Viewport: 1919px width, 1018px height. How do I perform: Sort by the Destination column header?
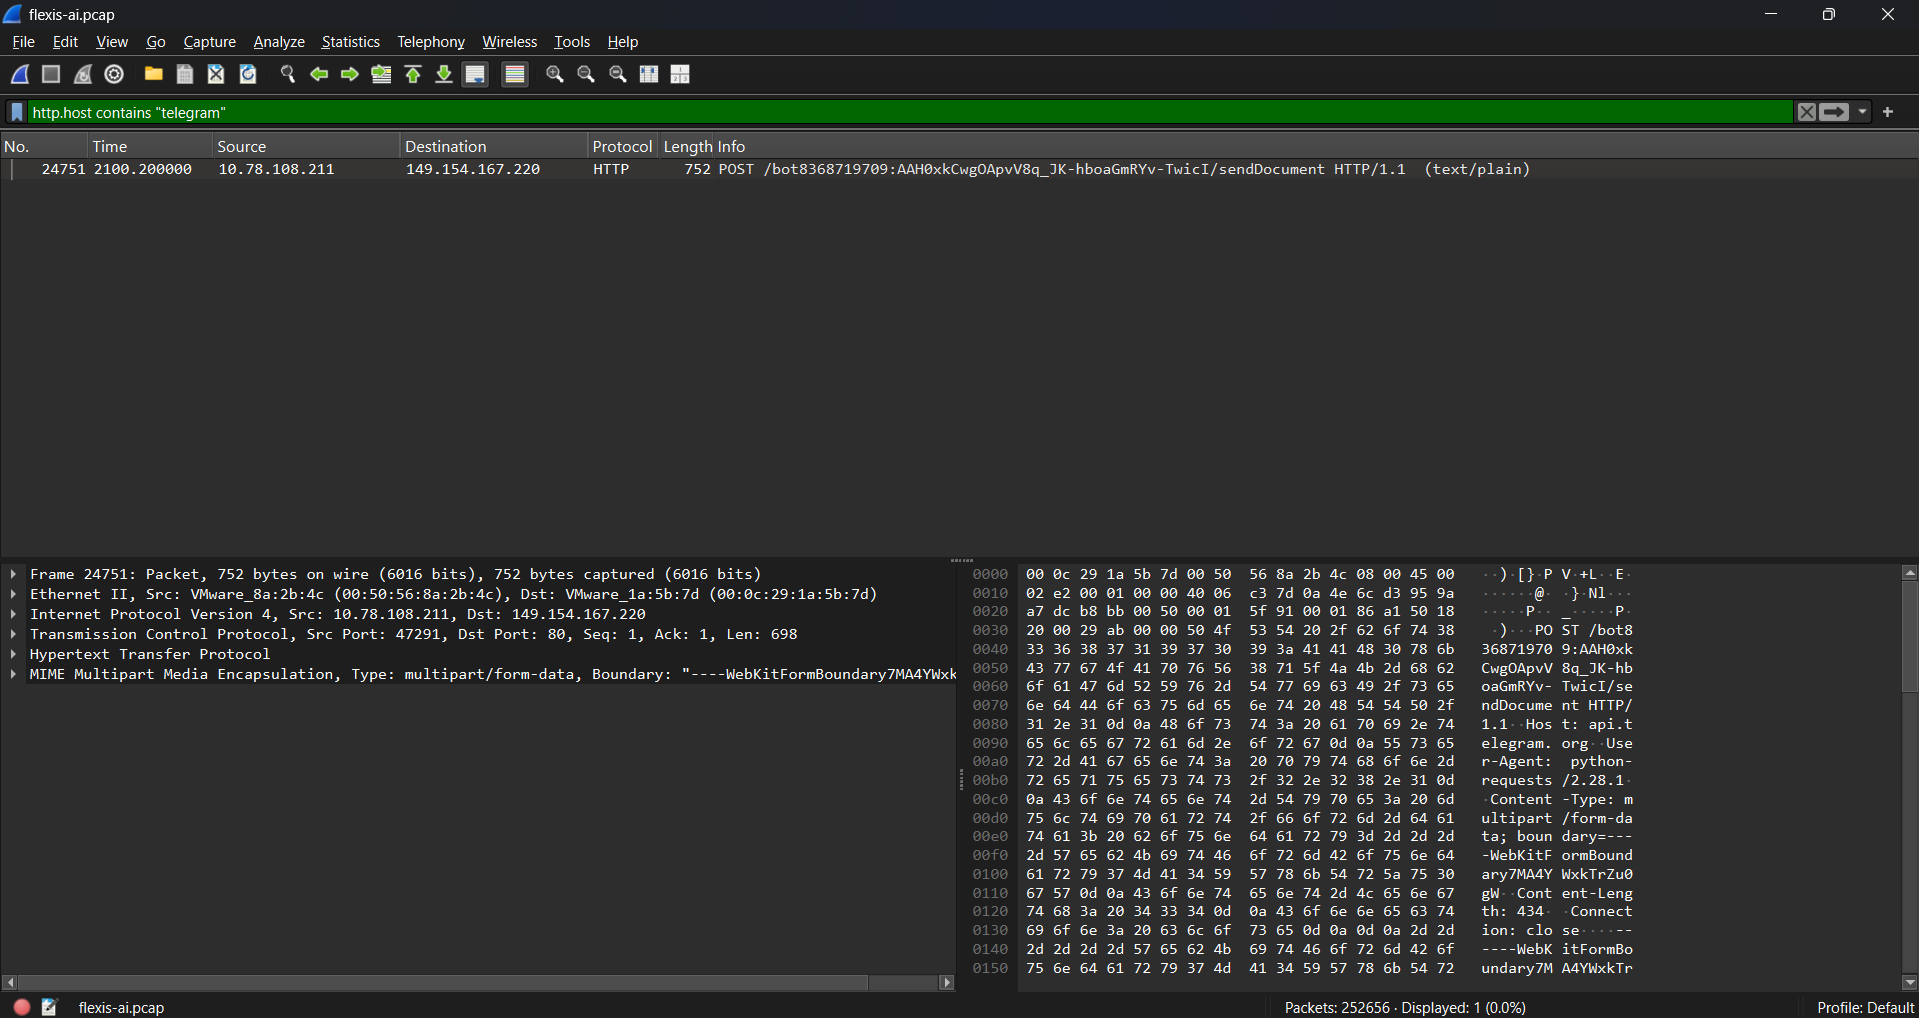pyautogui.click(x=494, y=146)
